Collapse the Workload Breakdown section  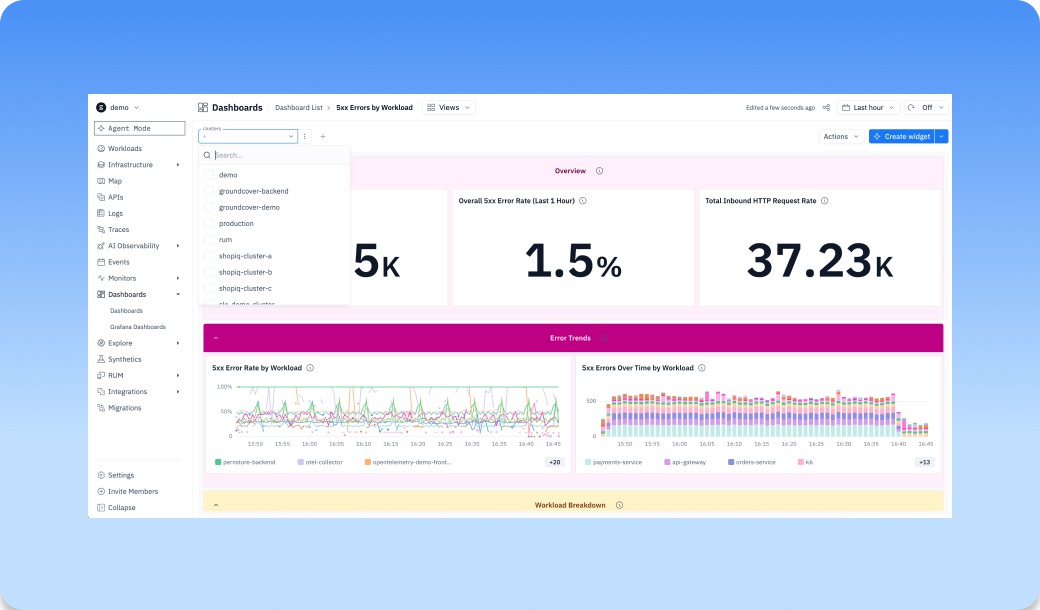click(x=216, y=505)
